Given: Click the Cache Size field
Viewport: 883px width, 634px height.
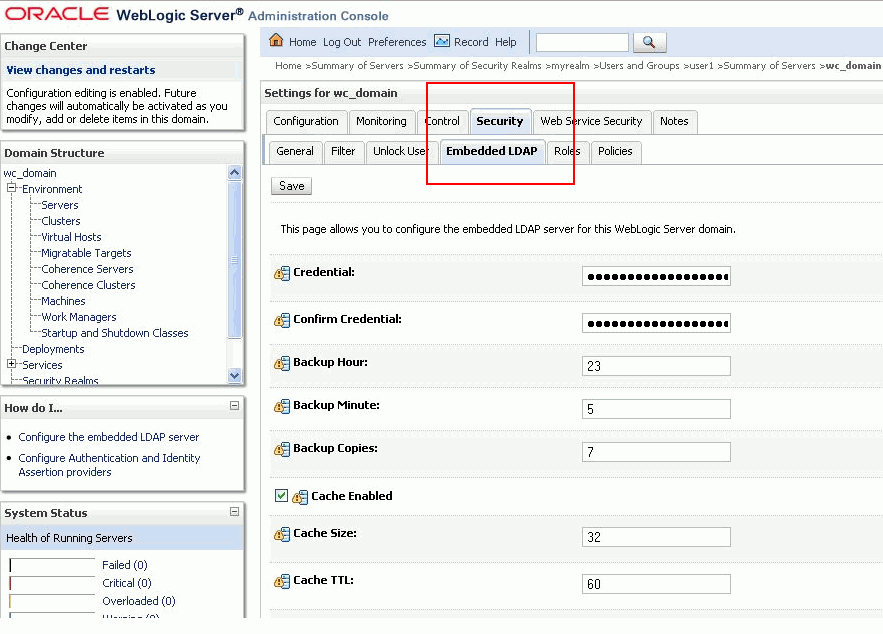Looking at the screenshot, I should tap(656, 537).
